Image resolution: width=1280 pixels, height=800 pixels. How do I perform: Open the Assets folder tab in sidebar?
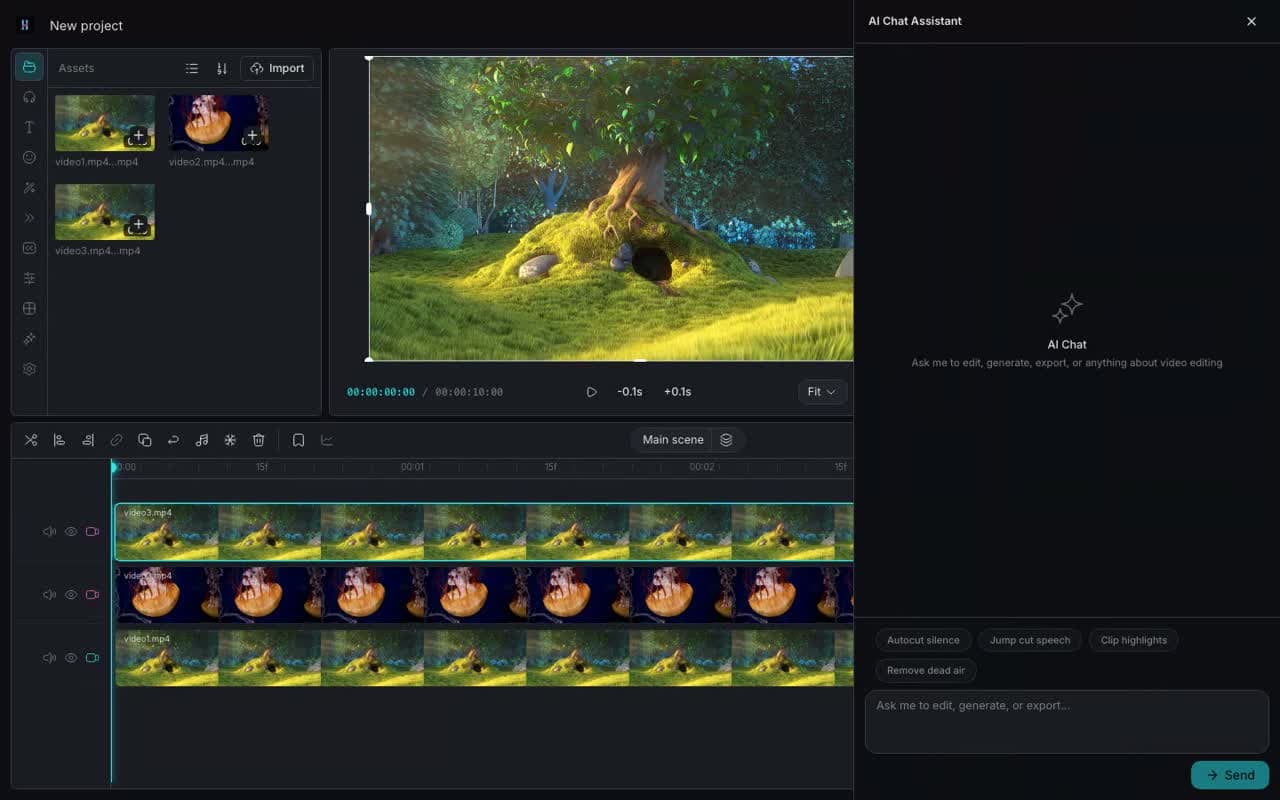(x=29, y=67)
